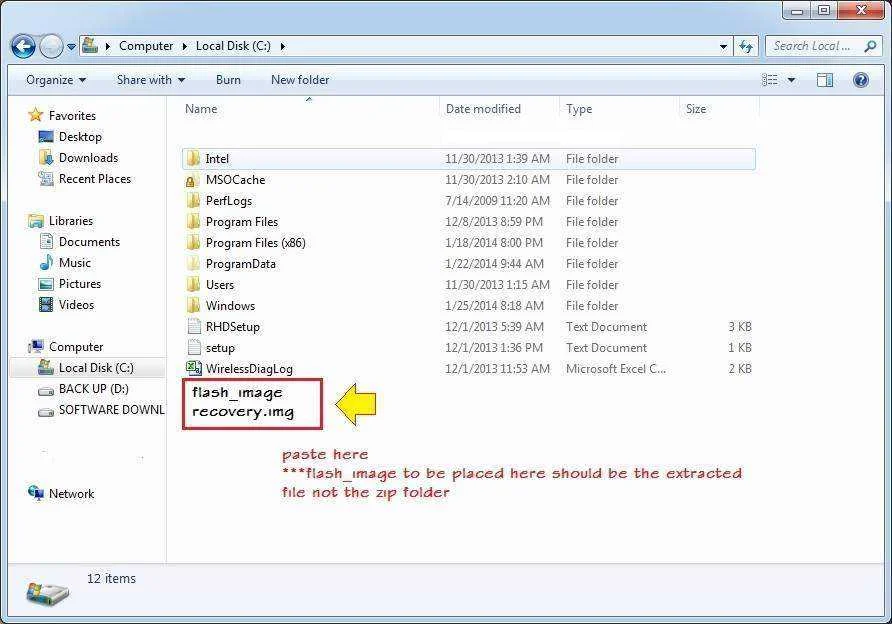The height and width of the screenshot is (624, 892).
Task: Click the Users folder icon
Action: point(193,285)
